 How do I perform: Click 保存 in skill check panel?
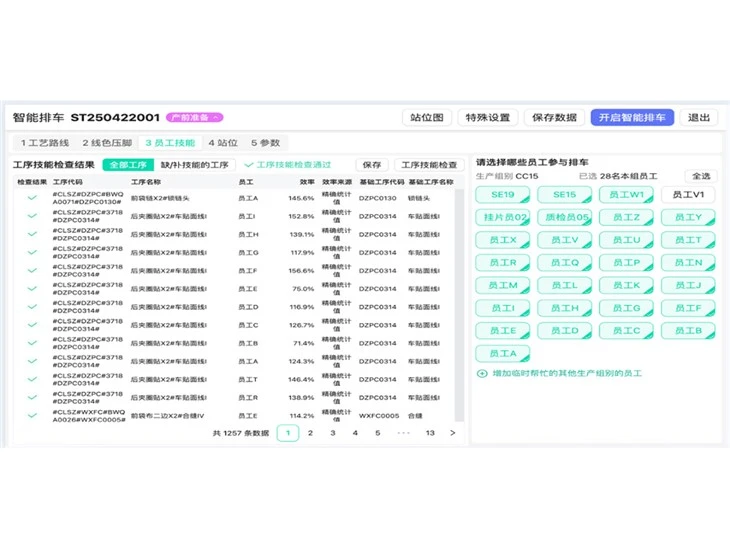pos(372,165)
